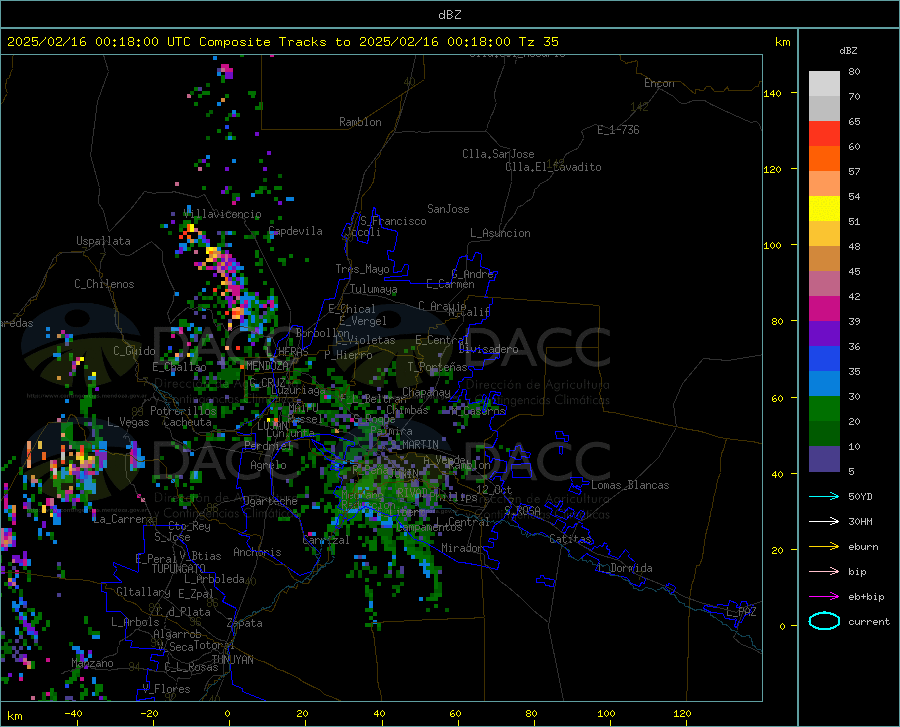
Task: Select the dark green 10-20 dBZ swatch
Action: click(824, 434)
